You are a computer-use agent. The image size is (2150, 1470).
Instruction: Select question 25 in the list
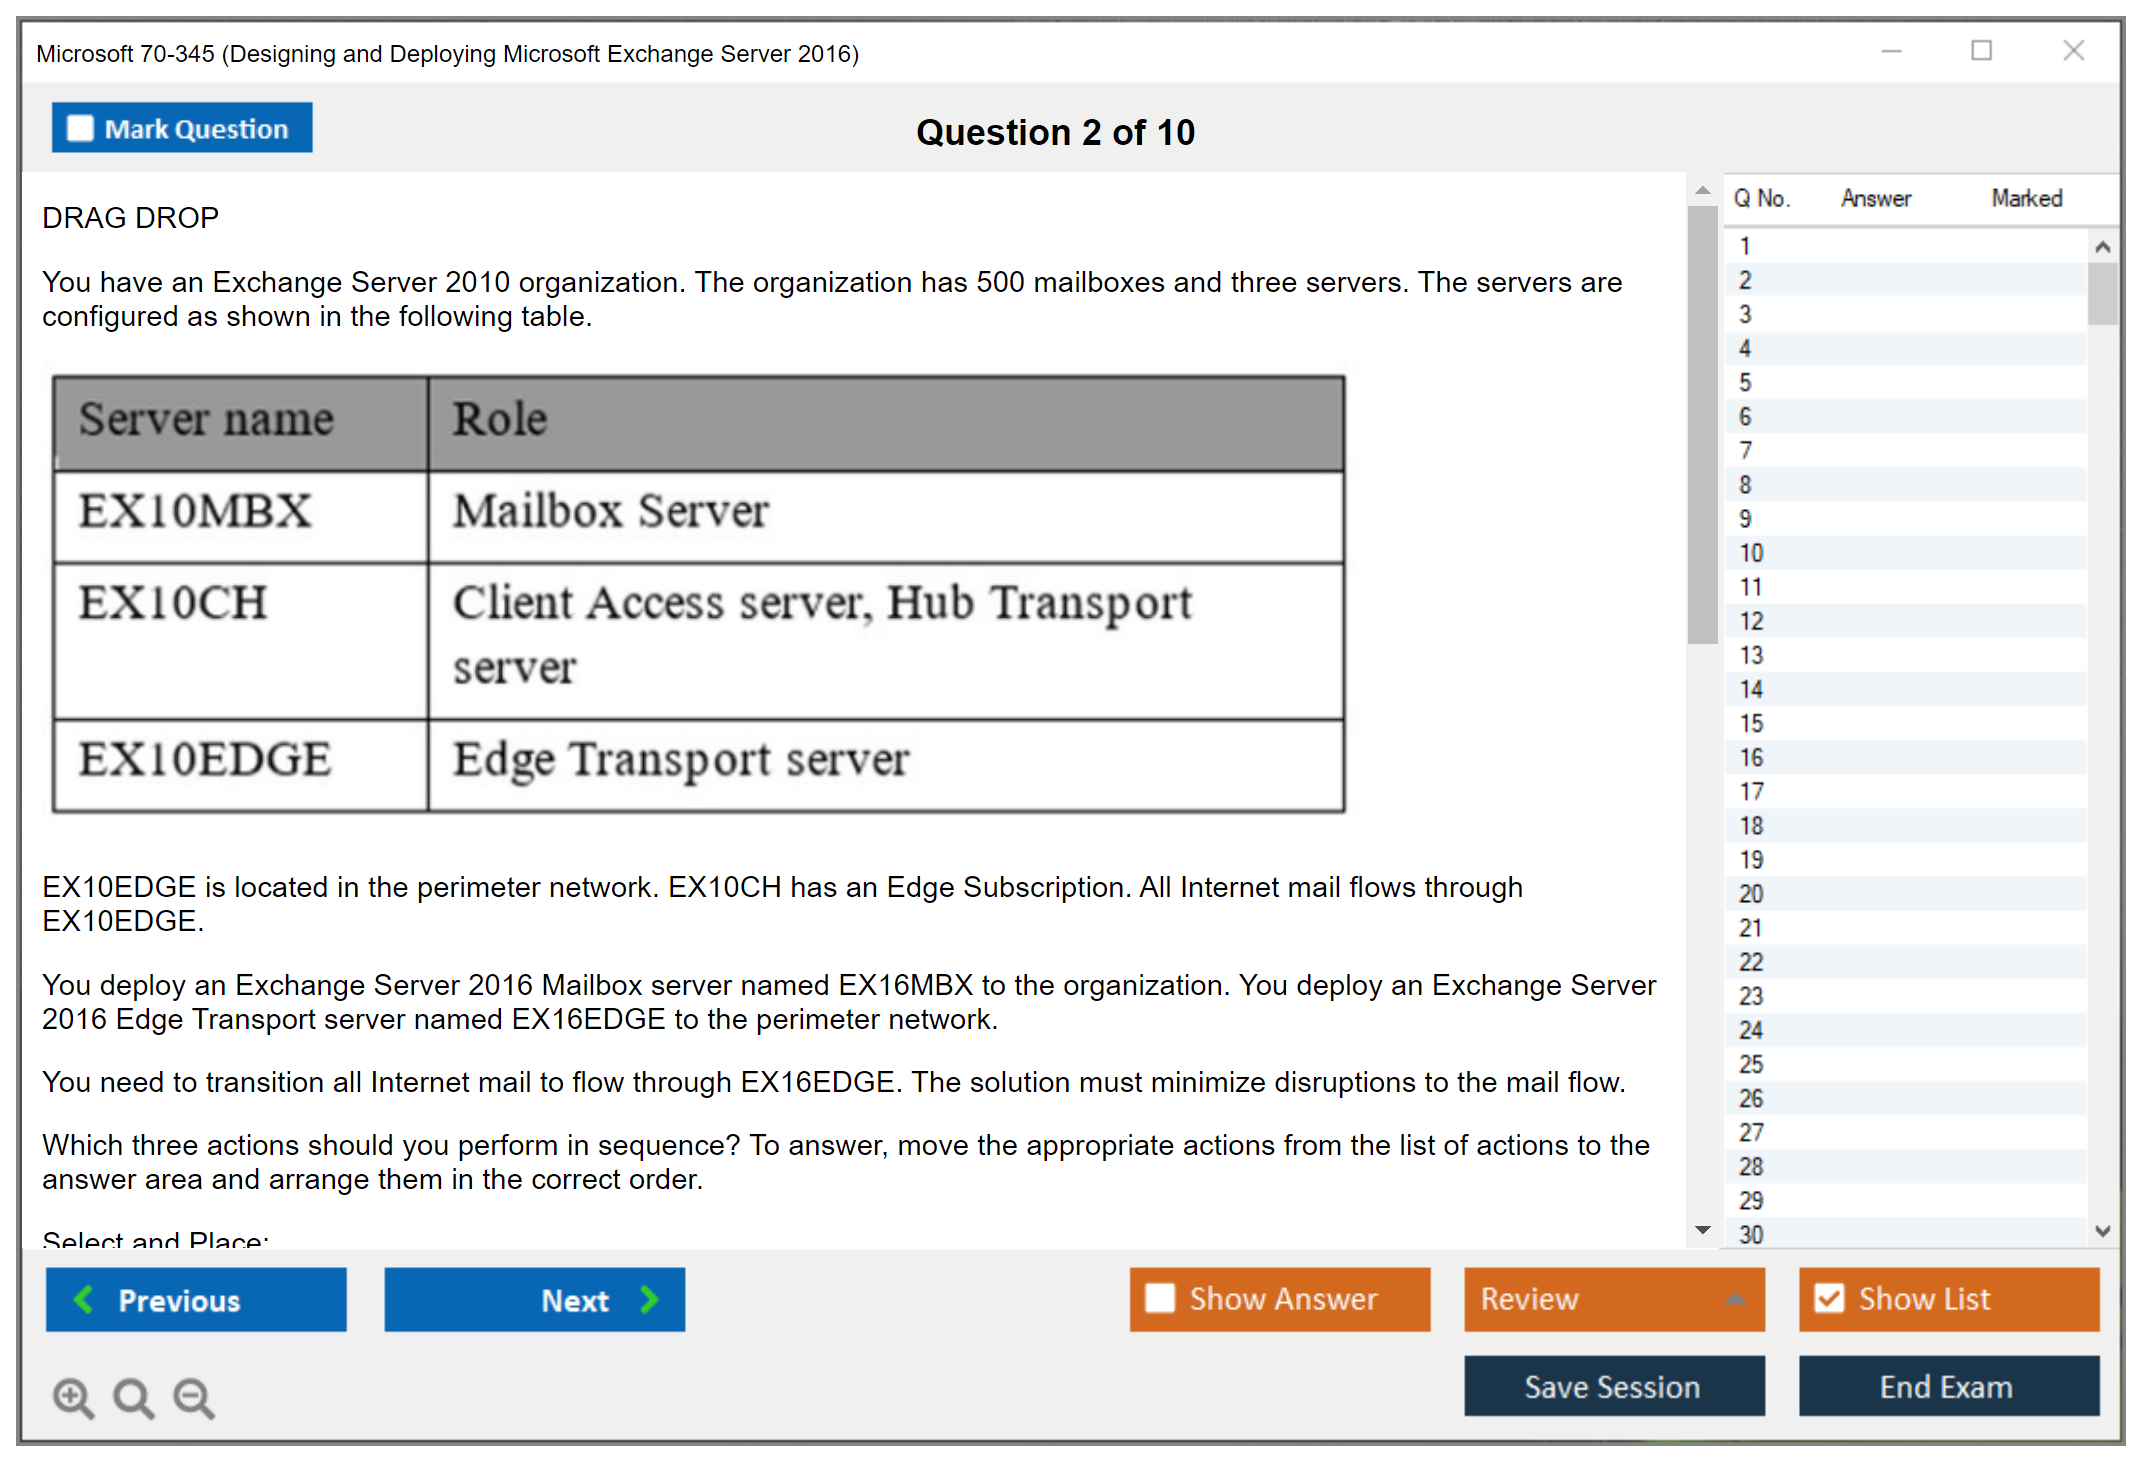(1751, 1064)
